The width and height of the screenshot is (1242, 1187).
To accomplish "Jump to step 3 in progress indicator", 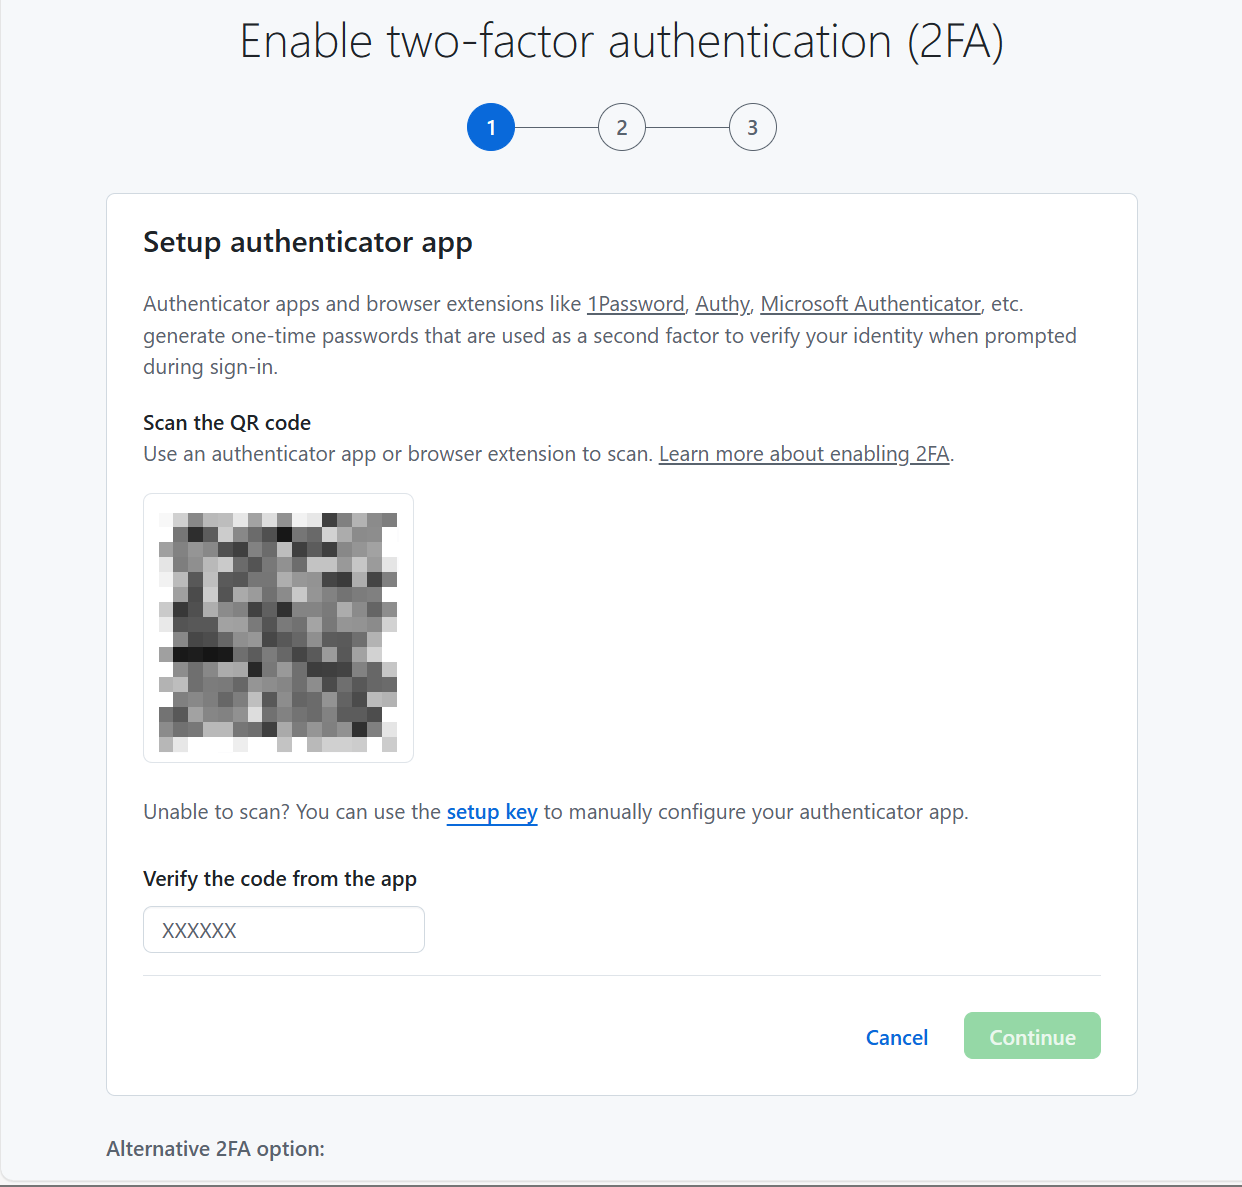I will point(753,127).
